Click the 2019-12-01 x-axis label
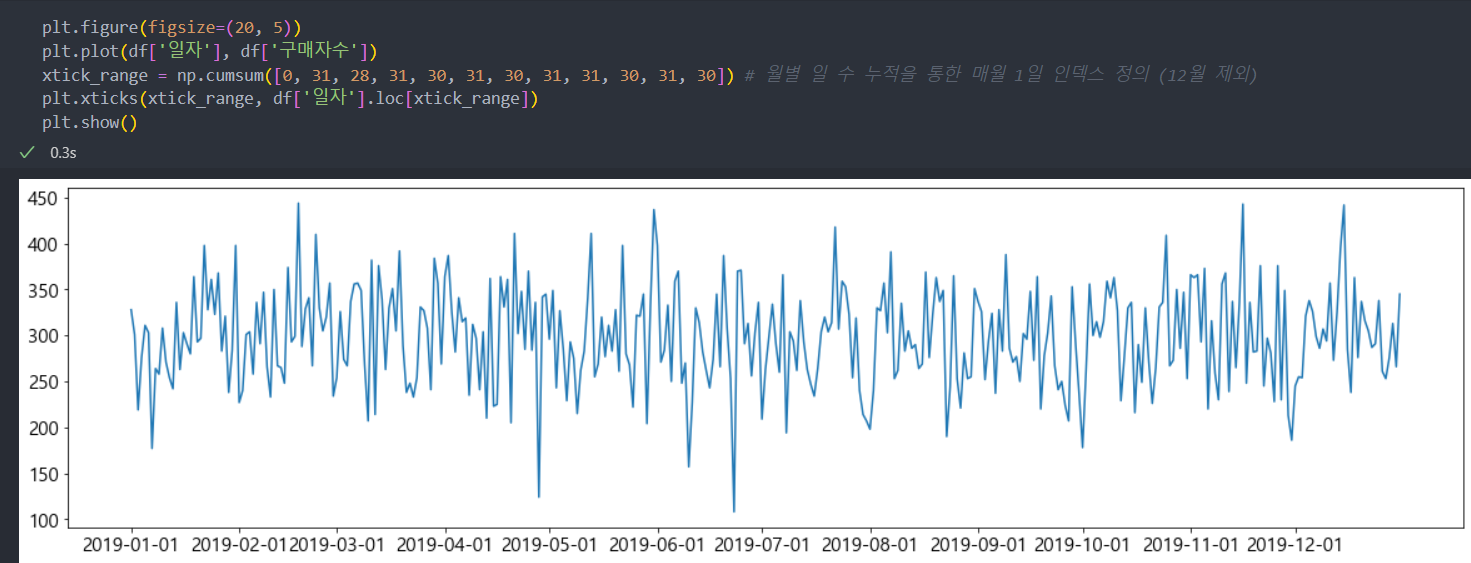 1296,544
